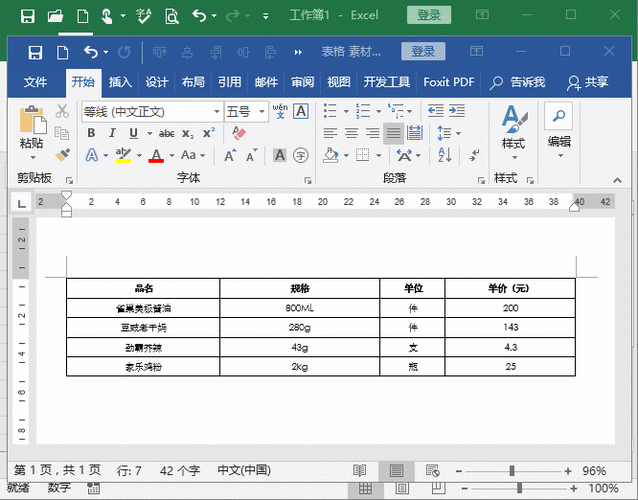
Task: Click Word's New Document icon in quick access toolbar
Action: pyautogui.click(x=63, y=52)
